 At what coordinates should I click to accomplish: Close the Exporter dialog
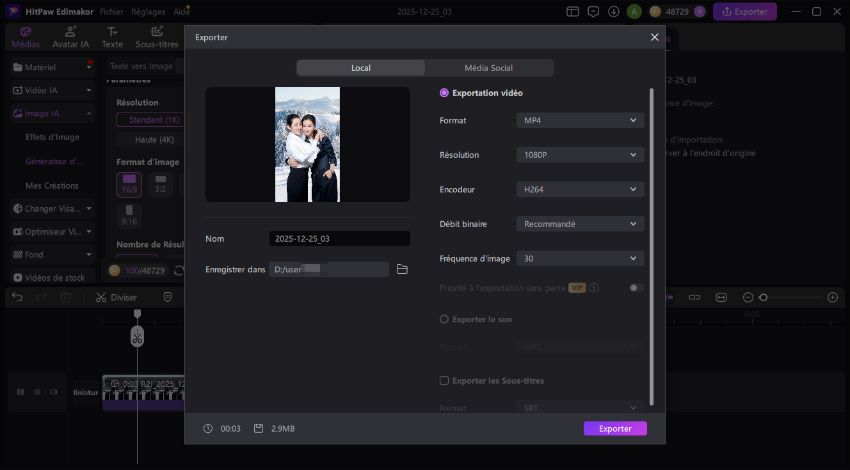pyautogui.click(x=654, y=37)
